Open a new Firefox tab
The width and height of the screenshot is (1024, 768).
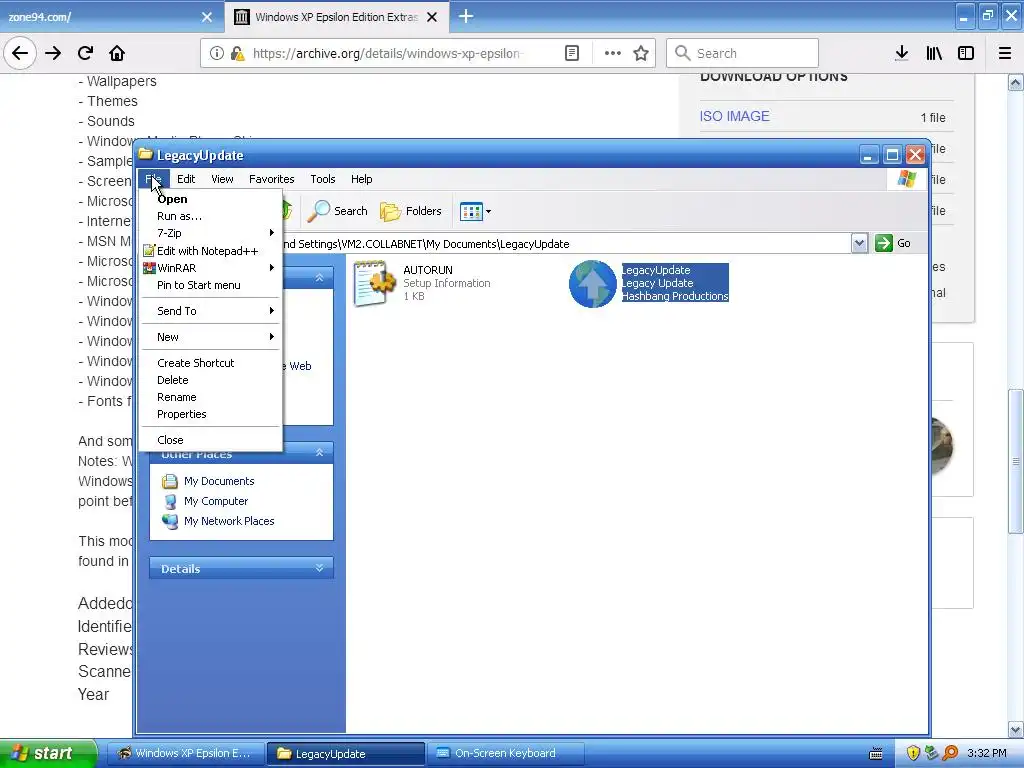point(466,16)
